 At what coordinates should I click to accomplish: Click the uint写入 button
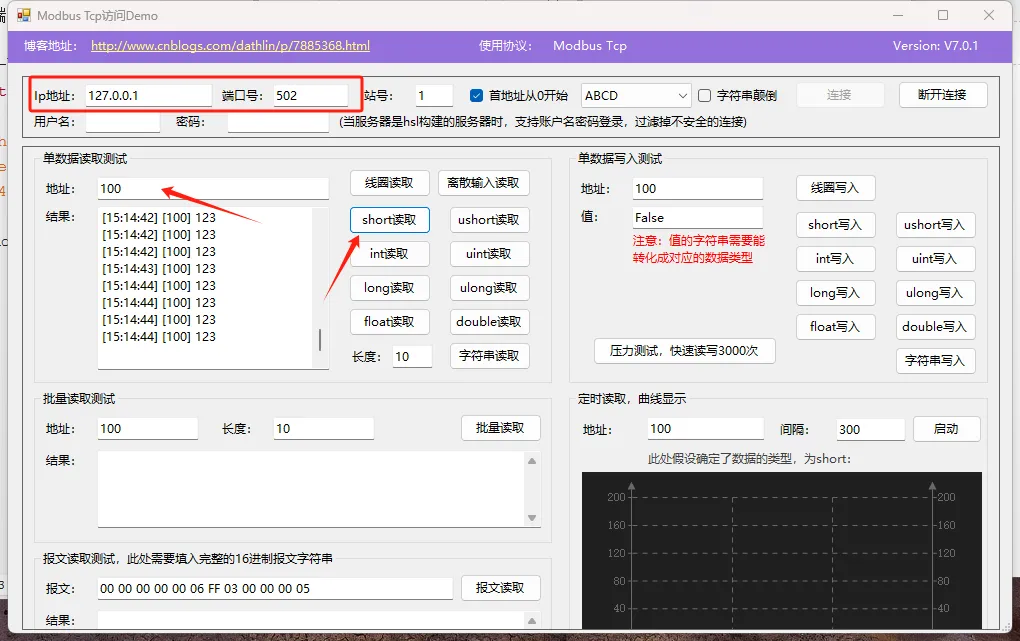935,259
